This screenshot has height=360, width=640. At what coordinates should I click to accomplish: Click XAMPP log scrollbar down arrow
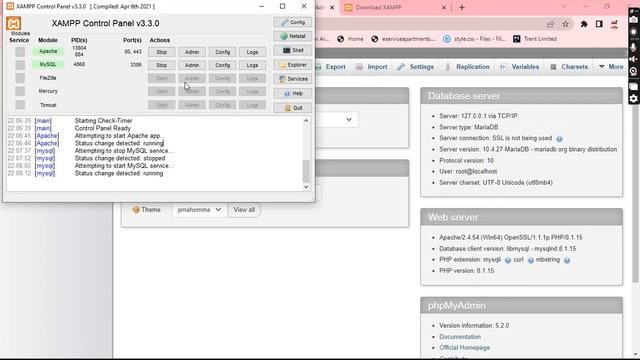306,187
